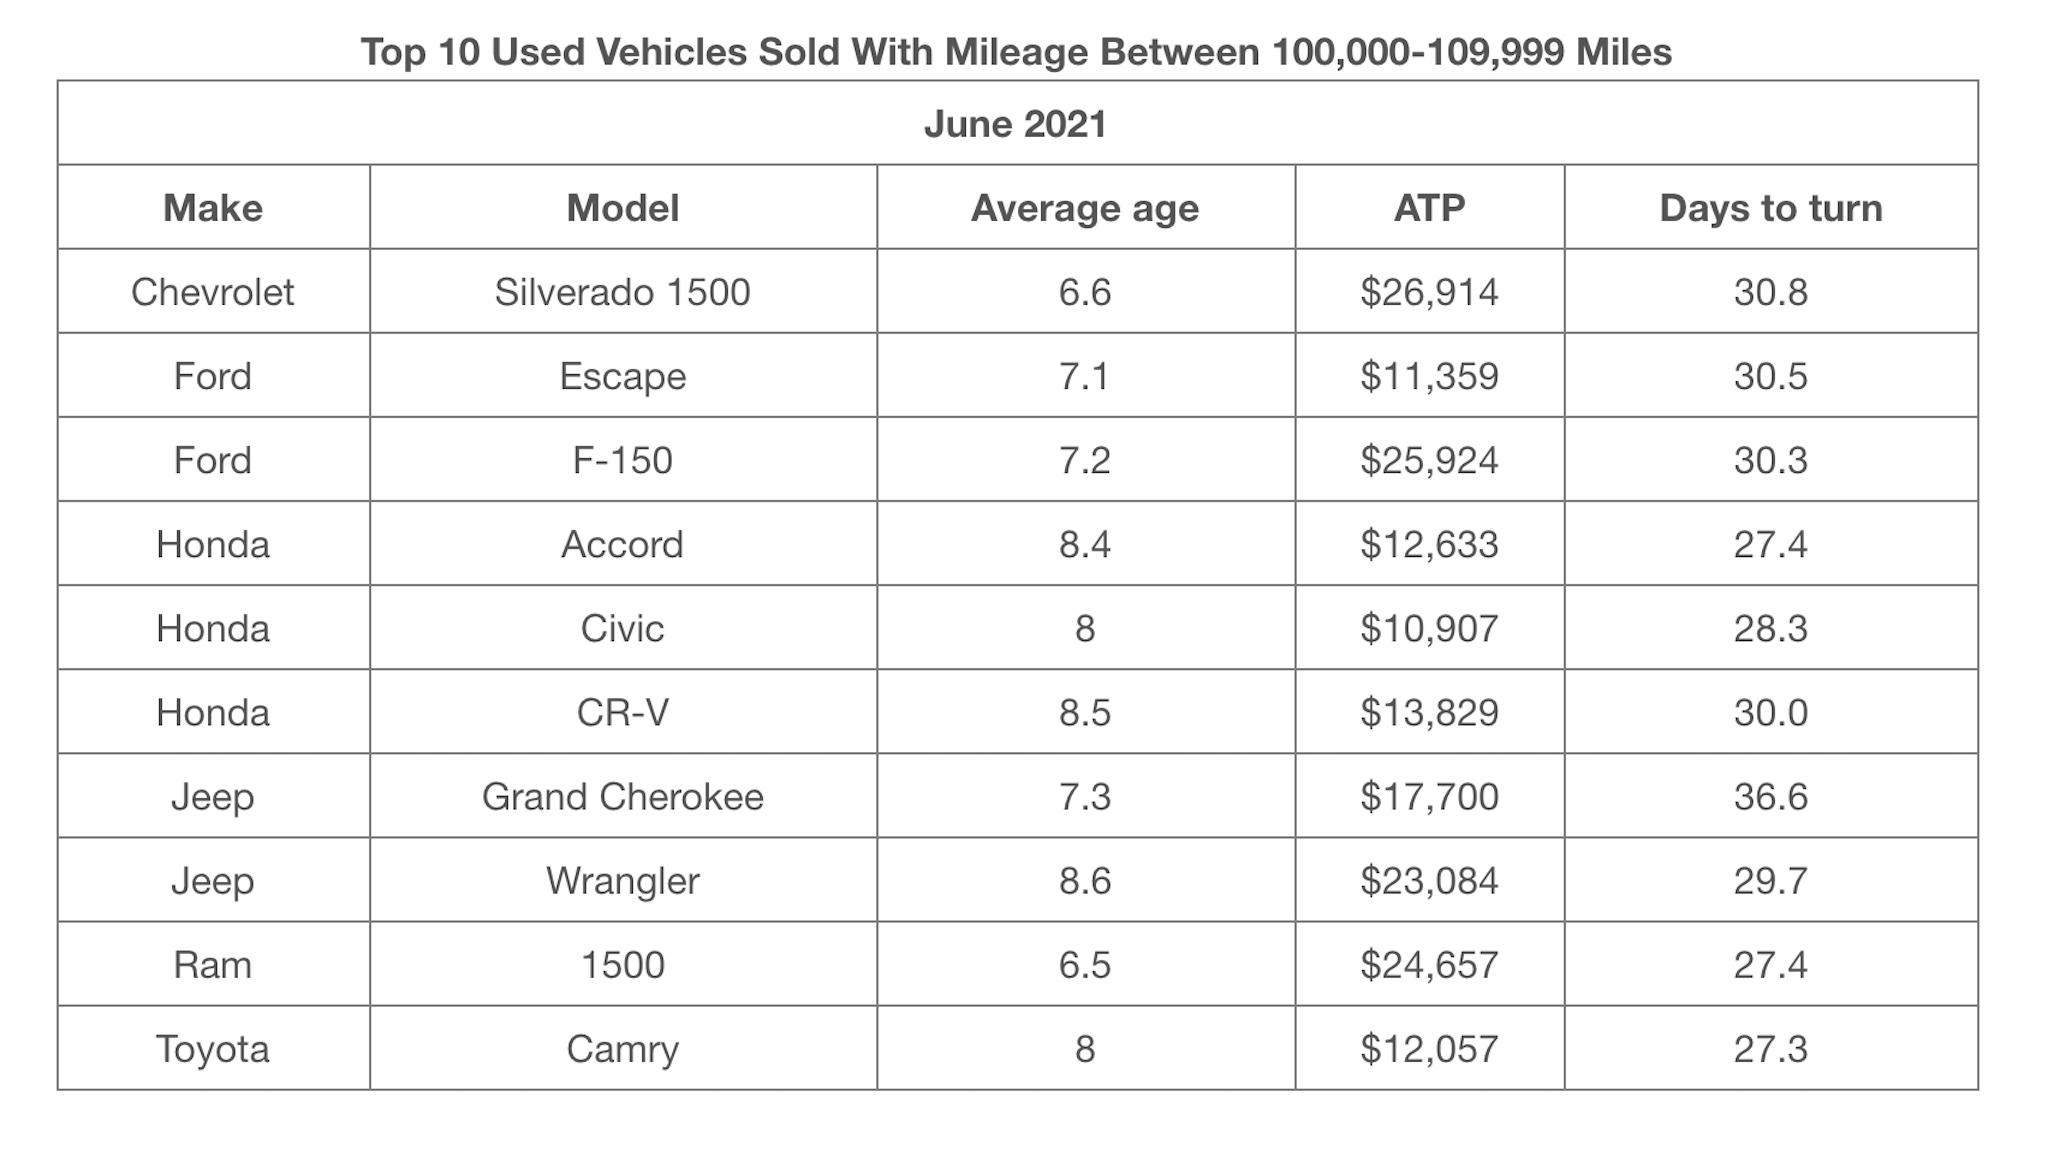Select the "CR-V" model cell

(x=622, y=712)
